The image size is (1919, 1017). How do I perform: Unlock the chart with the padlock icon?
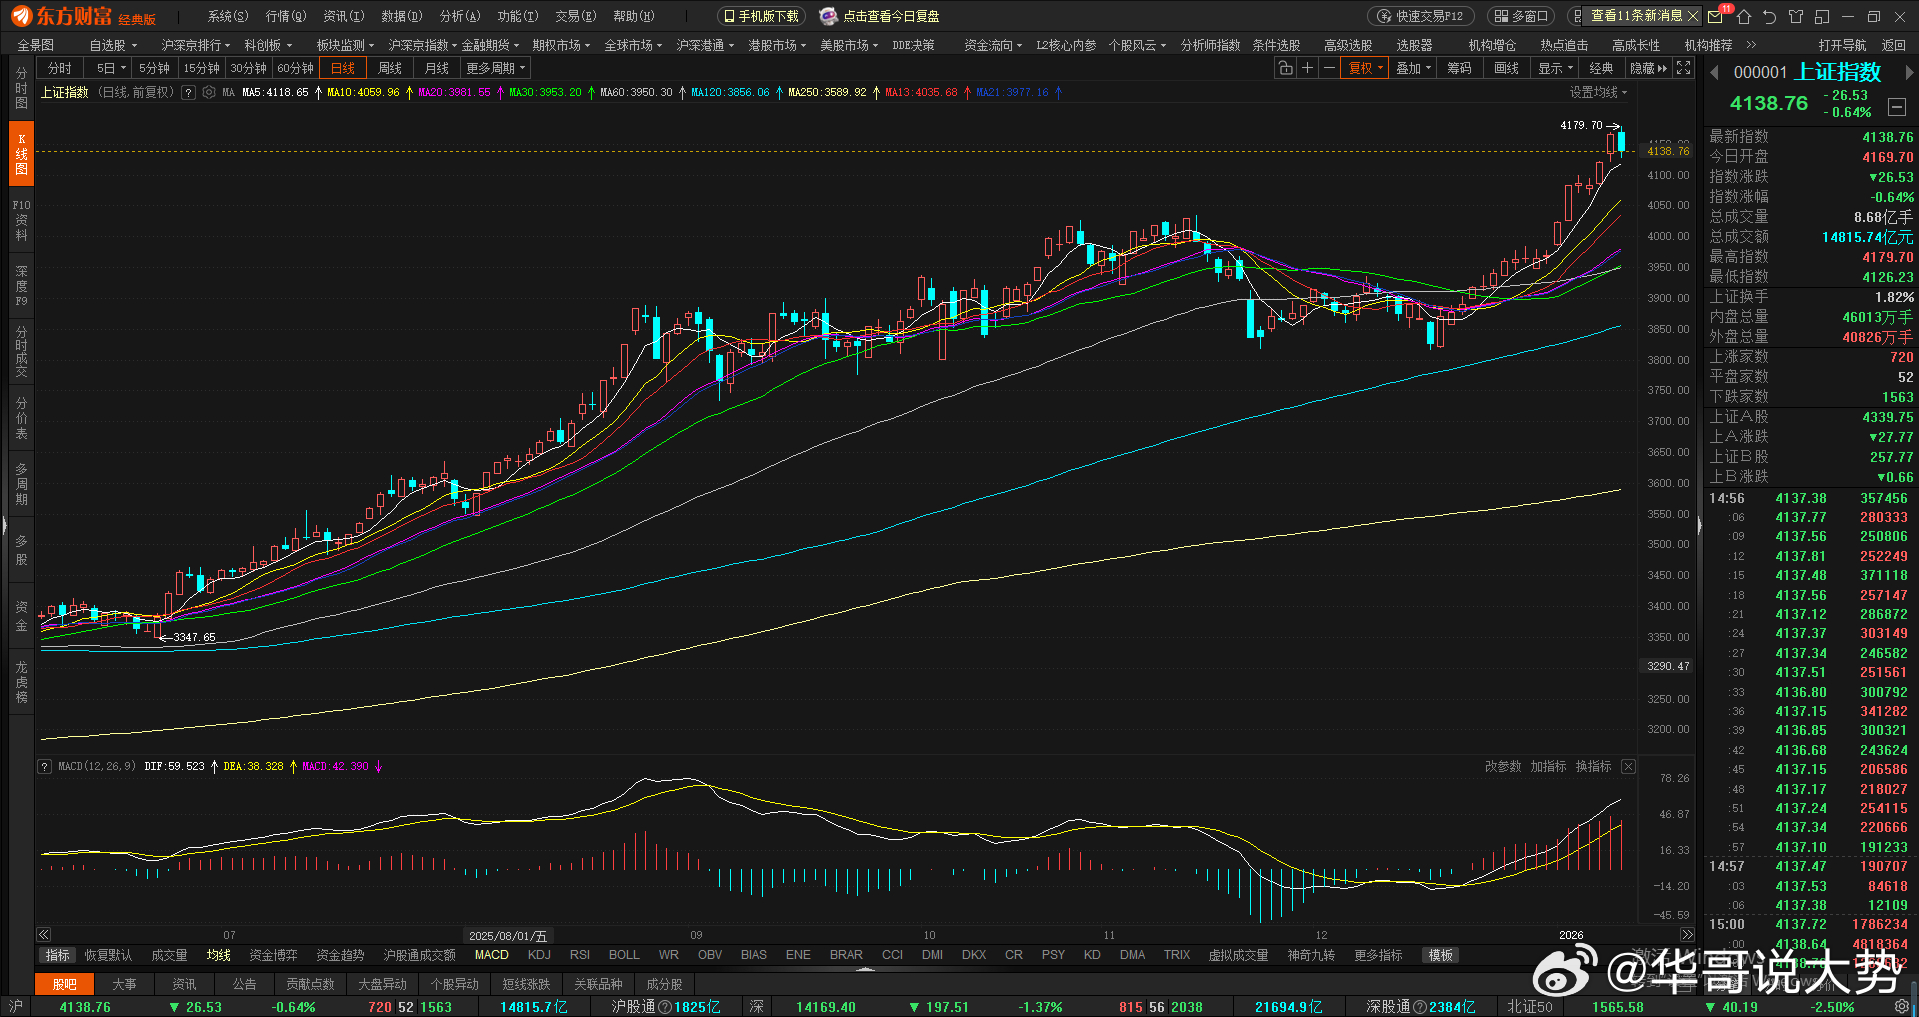coord(1285,68)
